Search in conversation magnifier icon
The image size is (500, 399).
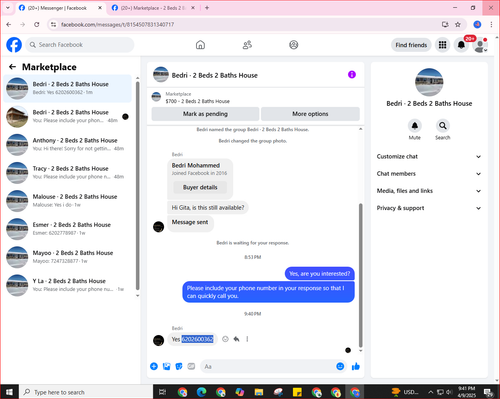[443, 126]
